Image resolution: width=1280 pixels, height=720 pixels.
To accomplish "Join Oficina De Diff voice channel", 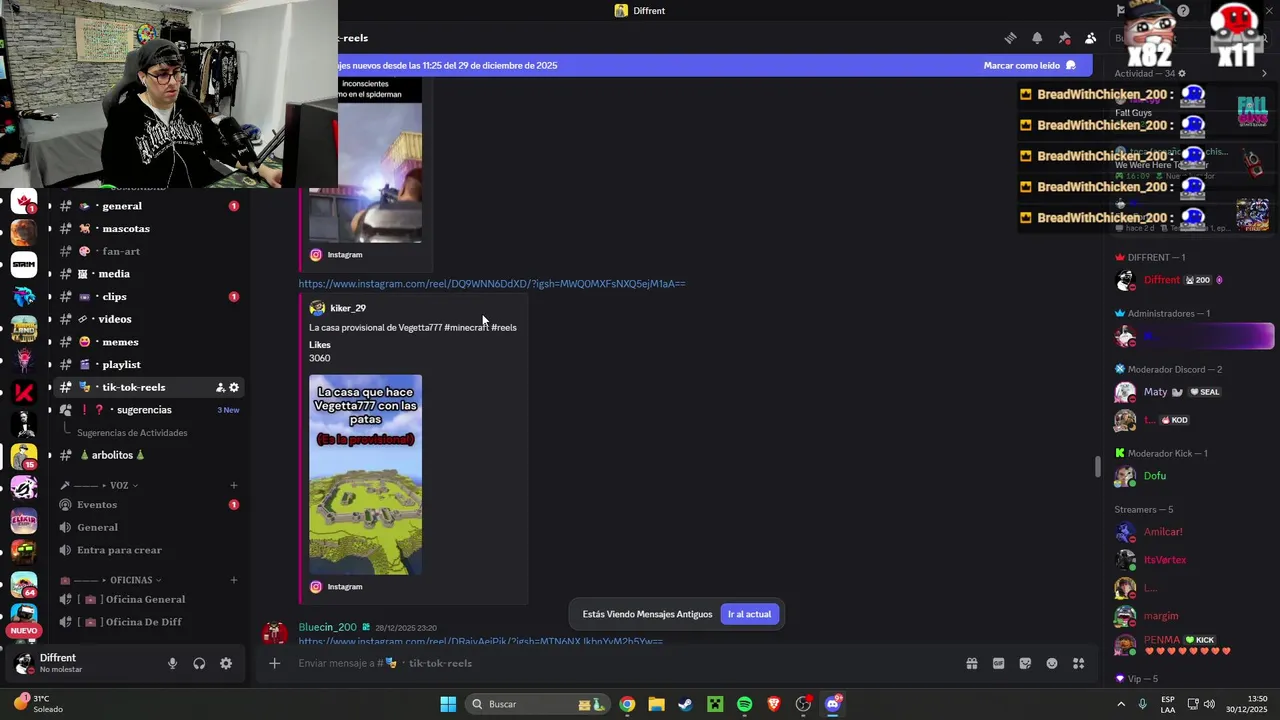I will (x=143, y=622).
